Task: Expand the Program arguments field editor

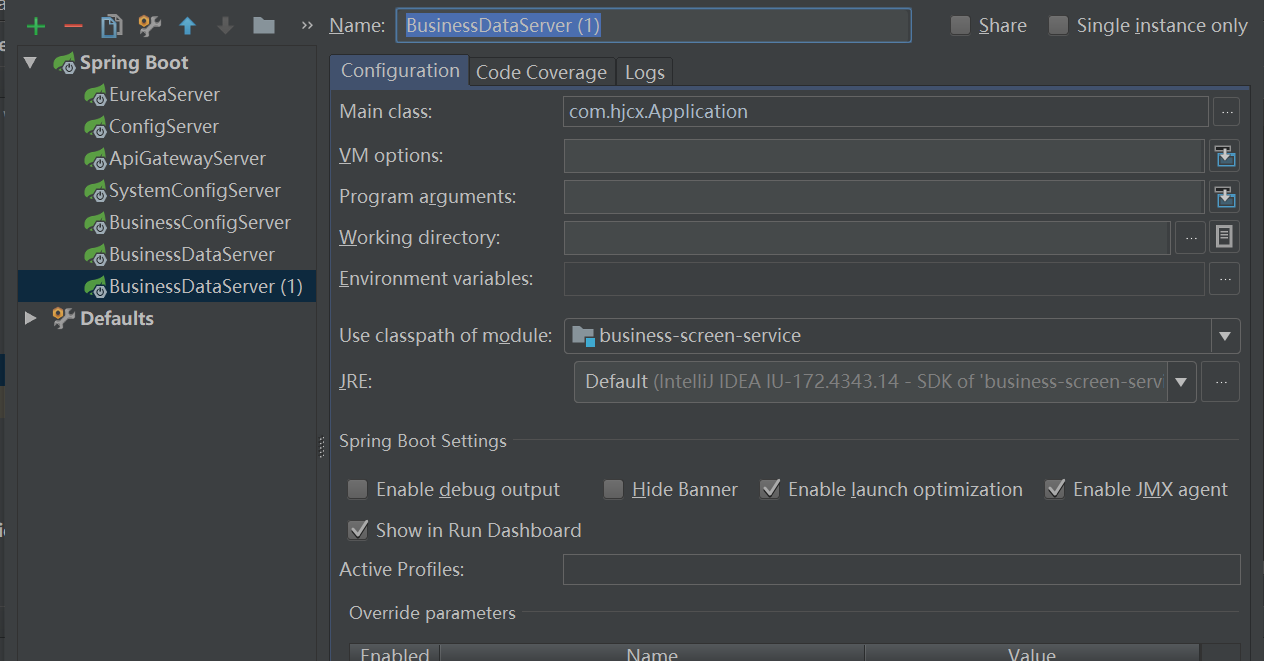Action: point(1225,197)
